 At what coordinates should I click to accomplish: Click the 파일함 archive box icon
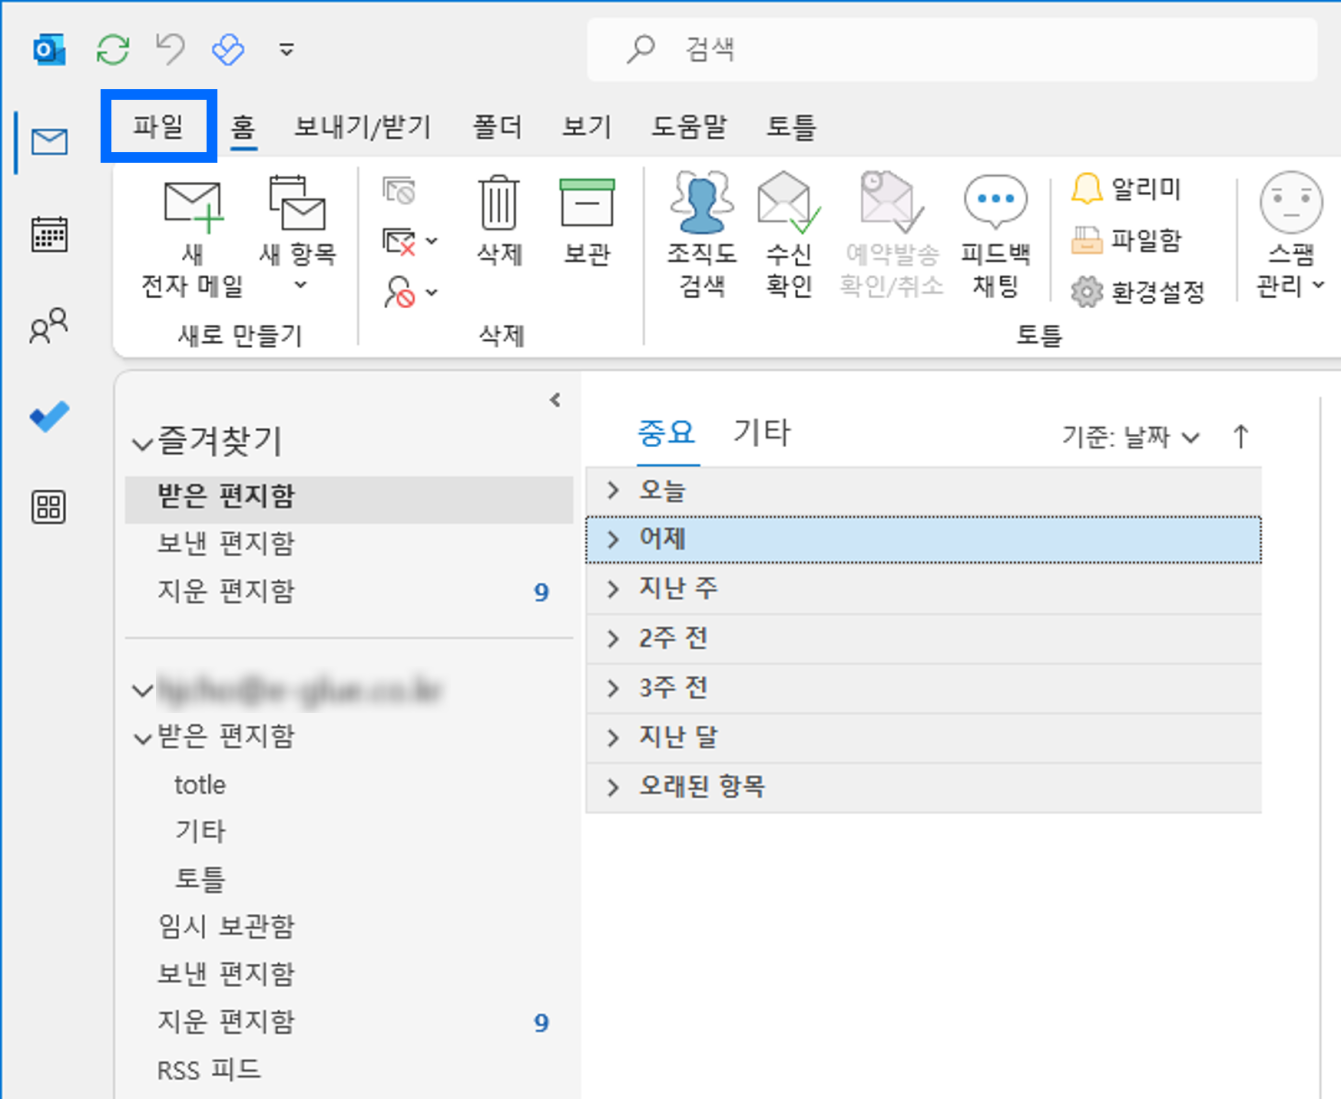pos(1087,240)
